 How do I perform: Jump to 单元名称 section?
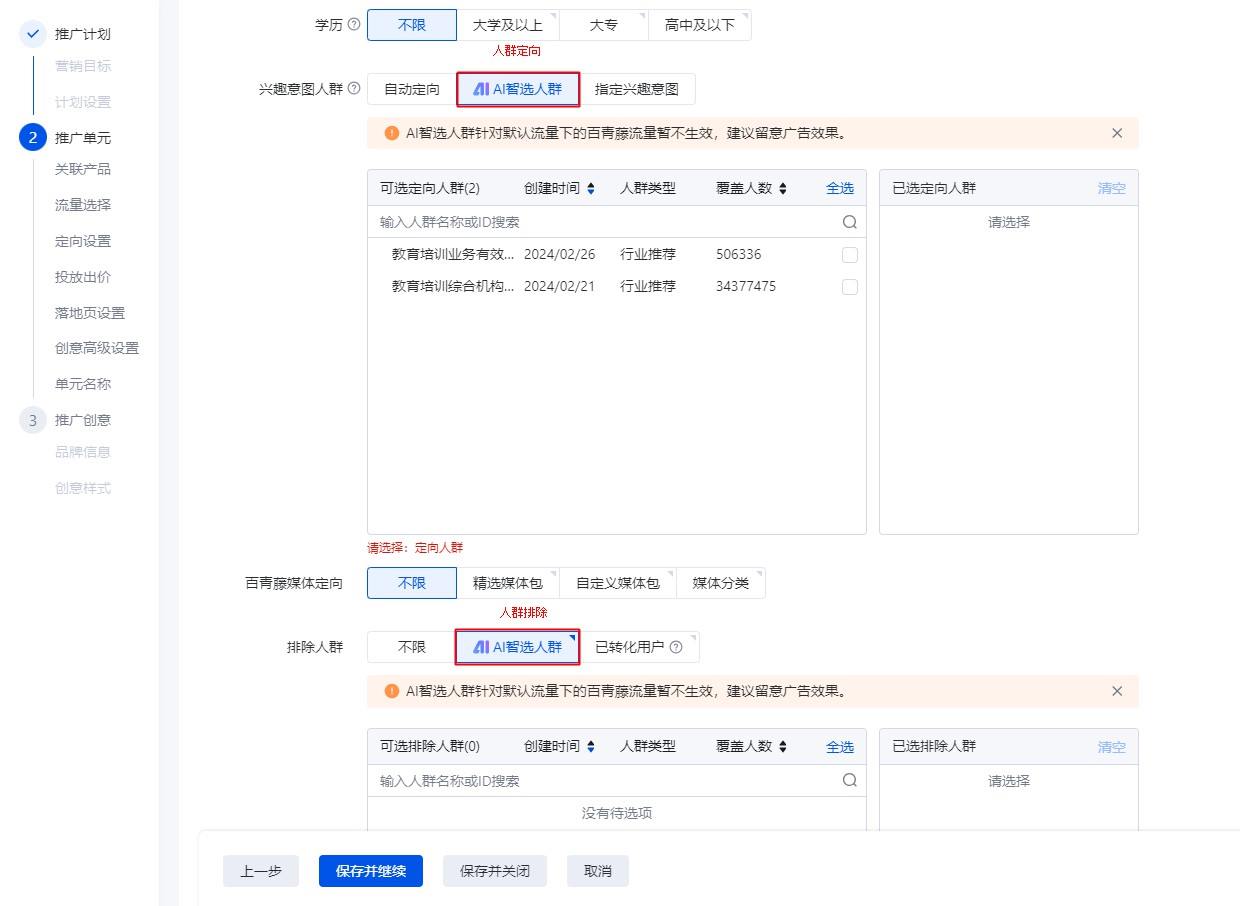pos(83,384)
